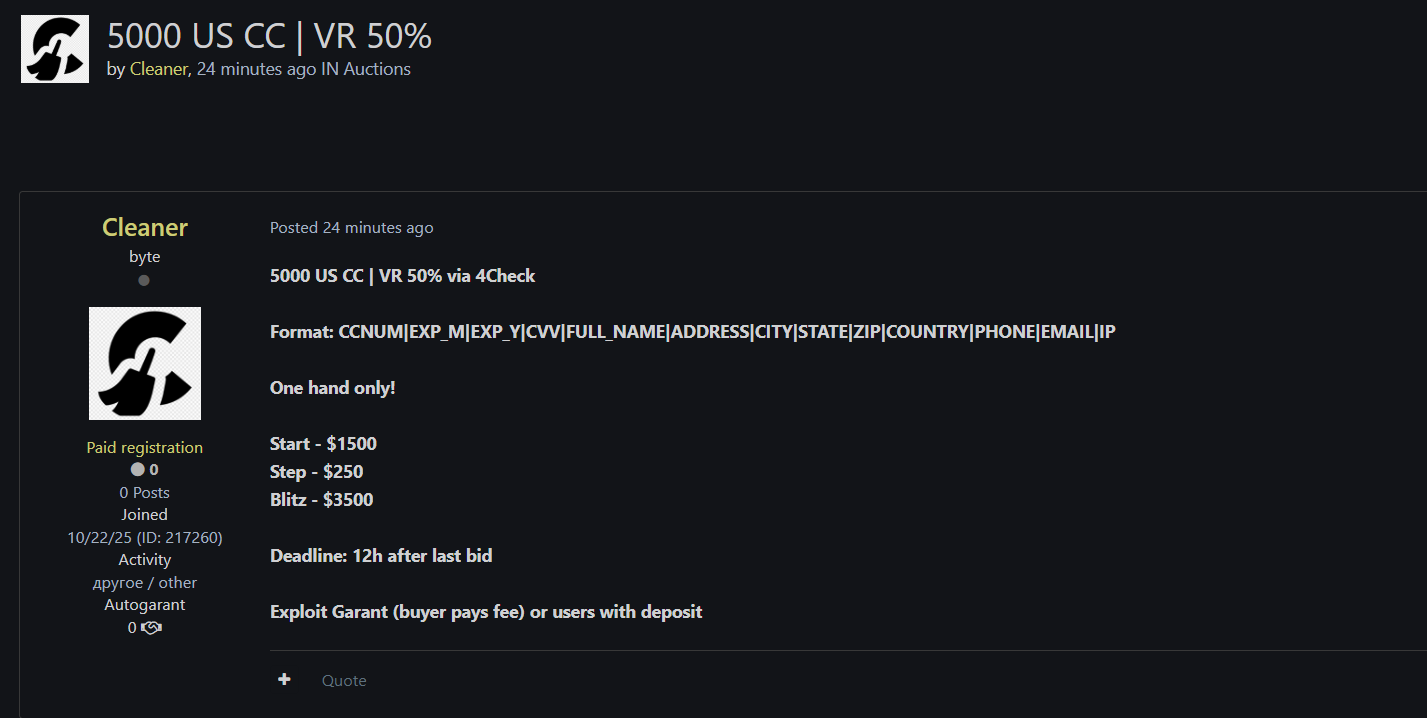Click the reputation circle icon next to 0

pyautogui.click(x=138, y=470)
